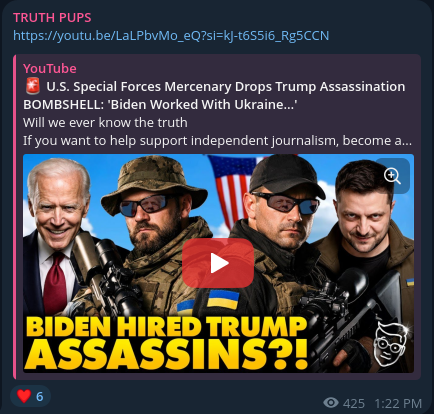Toggle the red heart reaction
This screenshot has width=434, height=414.
[24, 396]
